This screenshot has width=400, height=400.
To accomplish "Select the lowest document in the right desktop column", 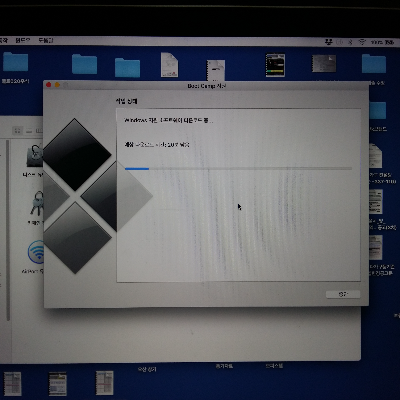I will point(376,247).
